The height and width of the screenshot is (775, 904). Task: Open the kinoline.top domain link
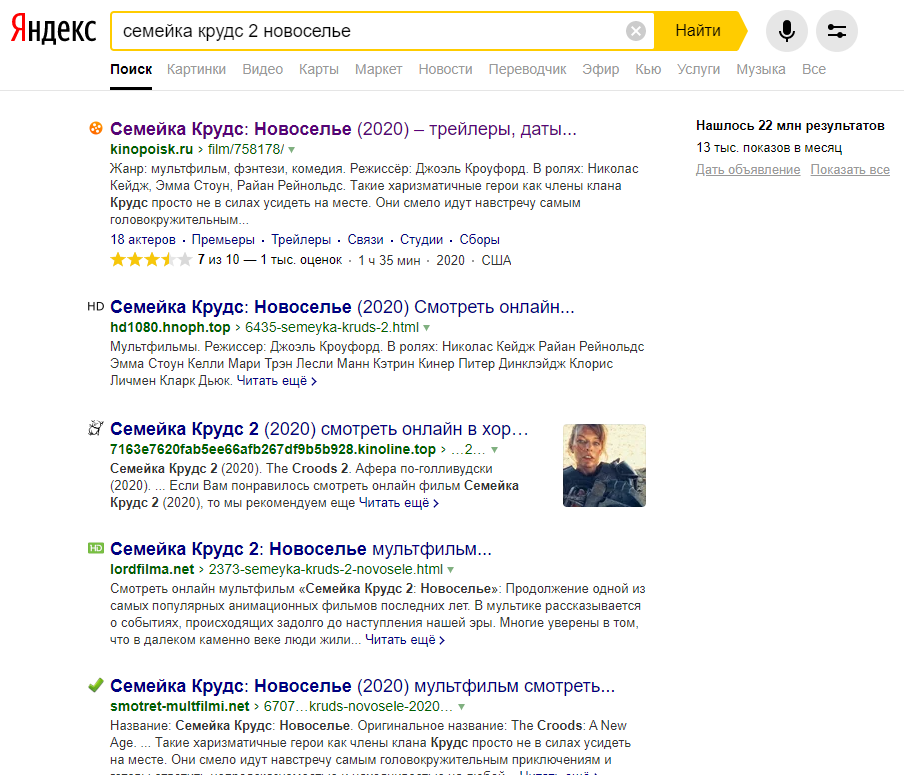pos(273,449)
